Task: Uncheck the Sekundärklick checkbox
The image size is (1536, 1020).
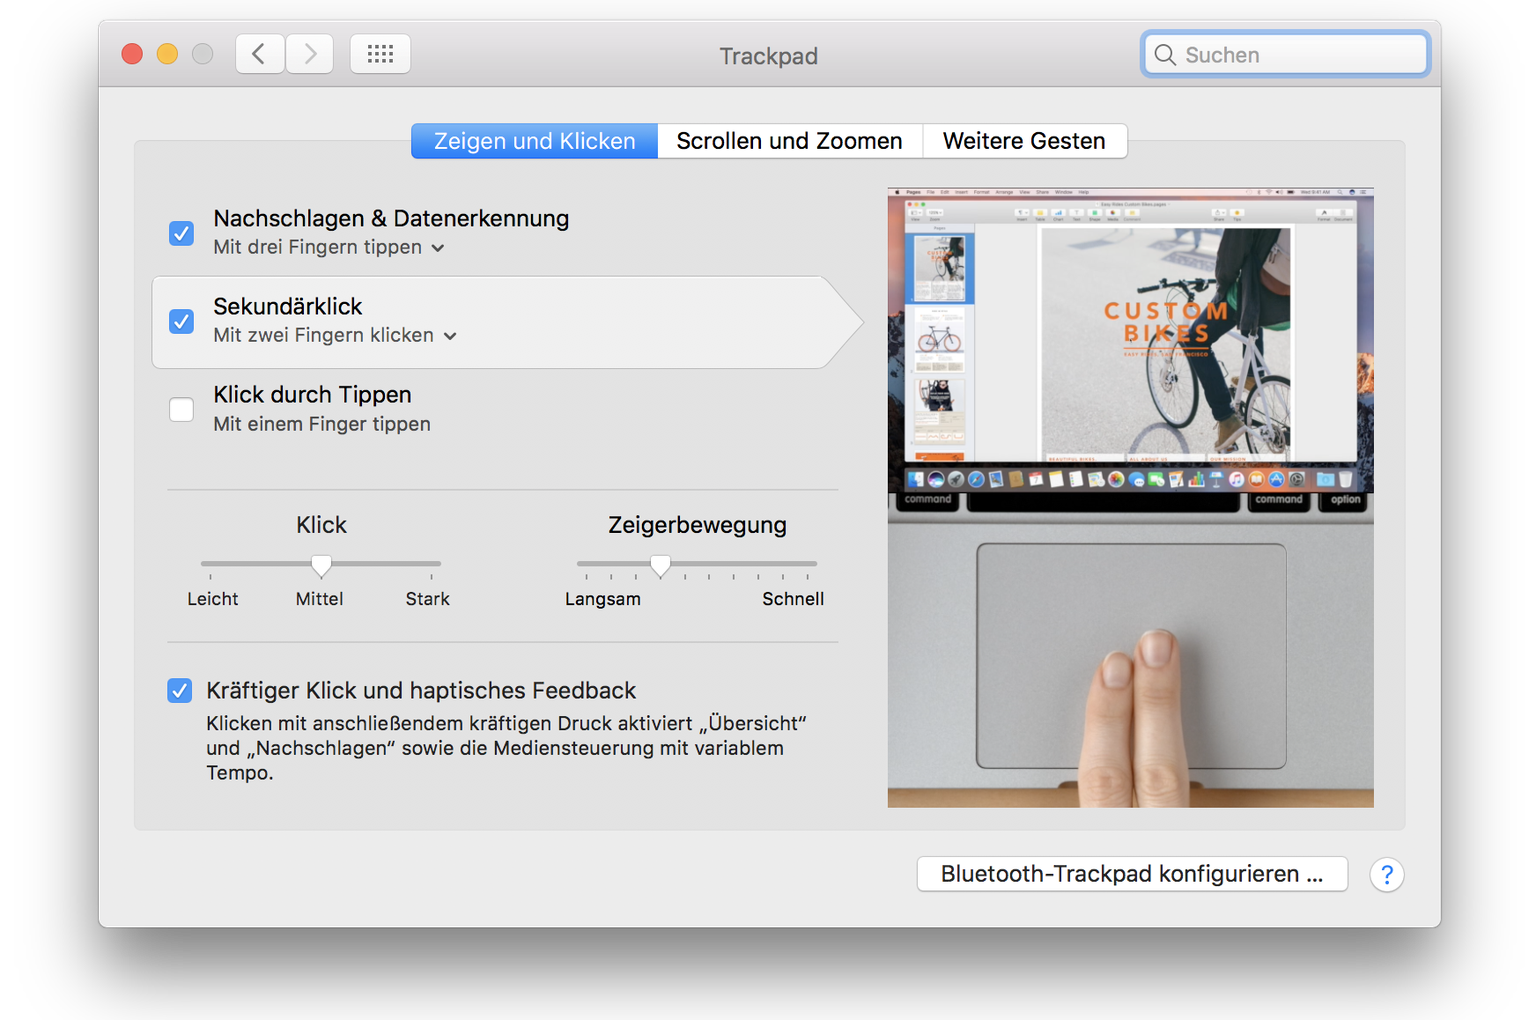Action: point(181,321)
